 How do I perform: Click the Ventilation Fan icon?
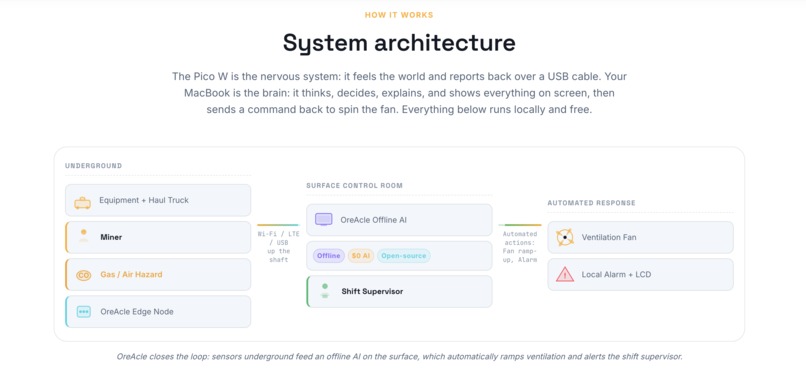(564, 238)
